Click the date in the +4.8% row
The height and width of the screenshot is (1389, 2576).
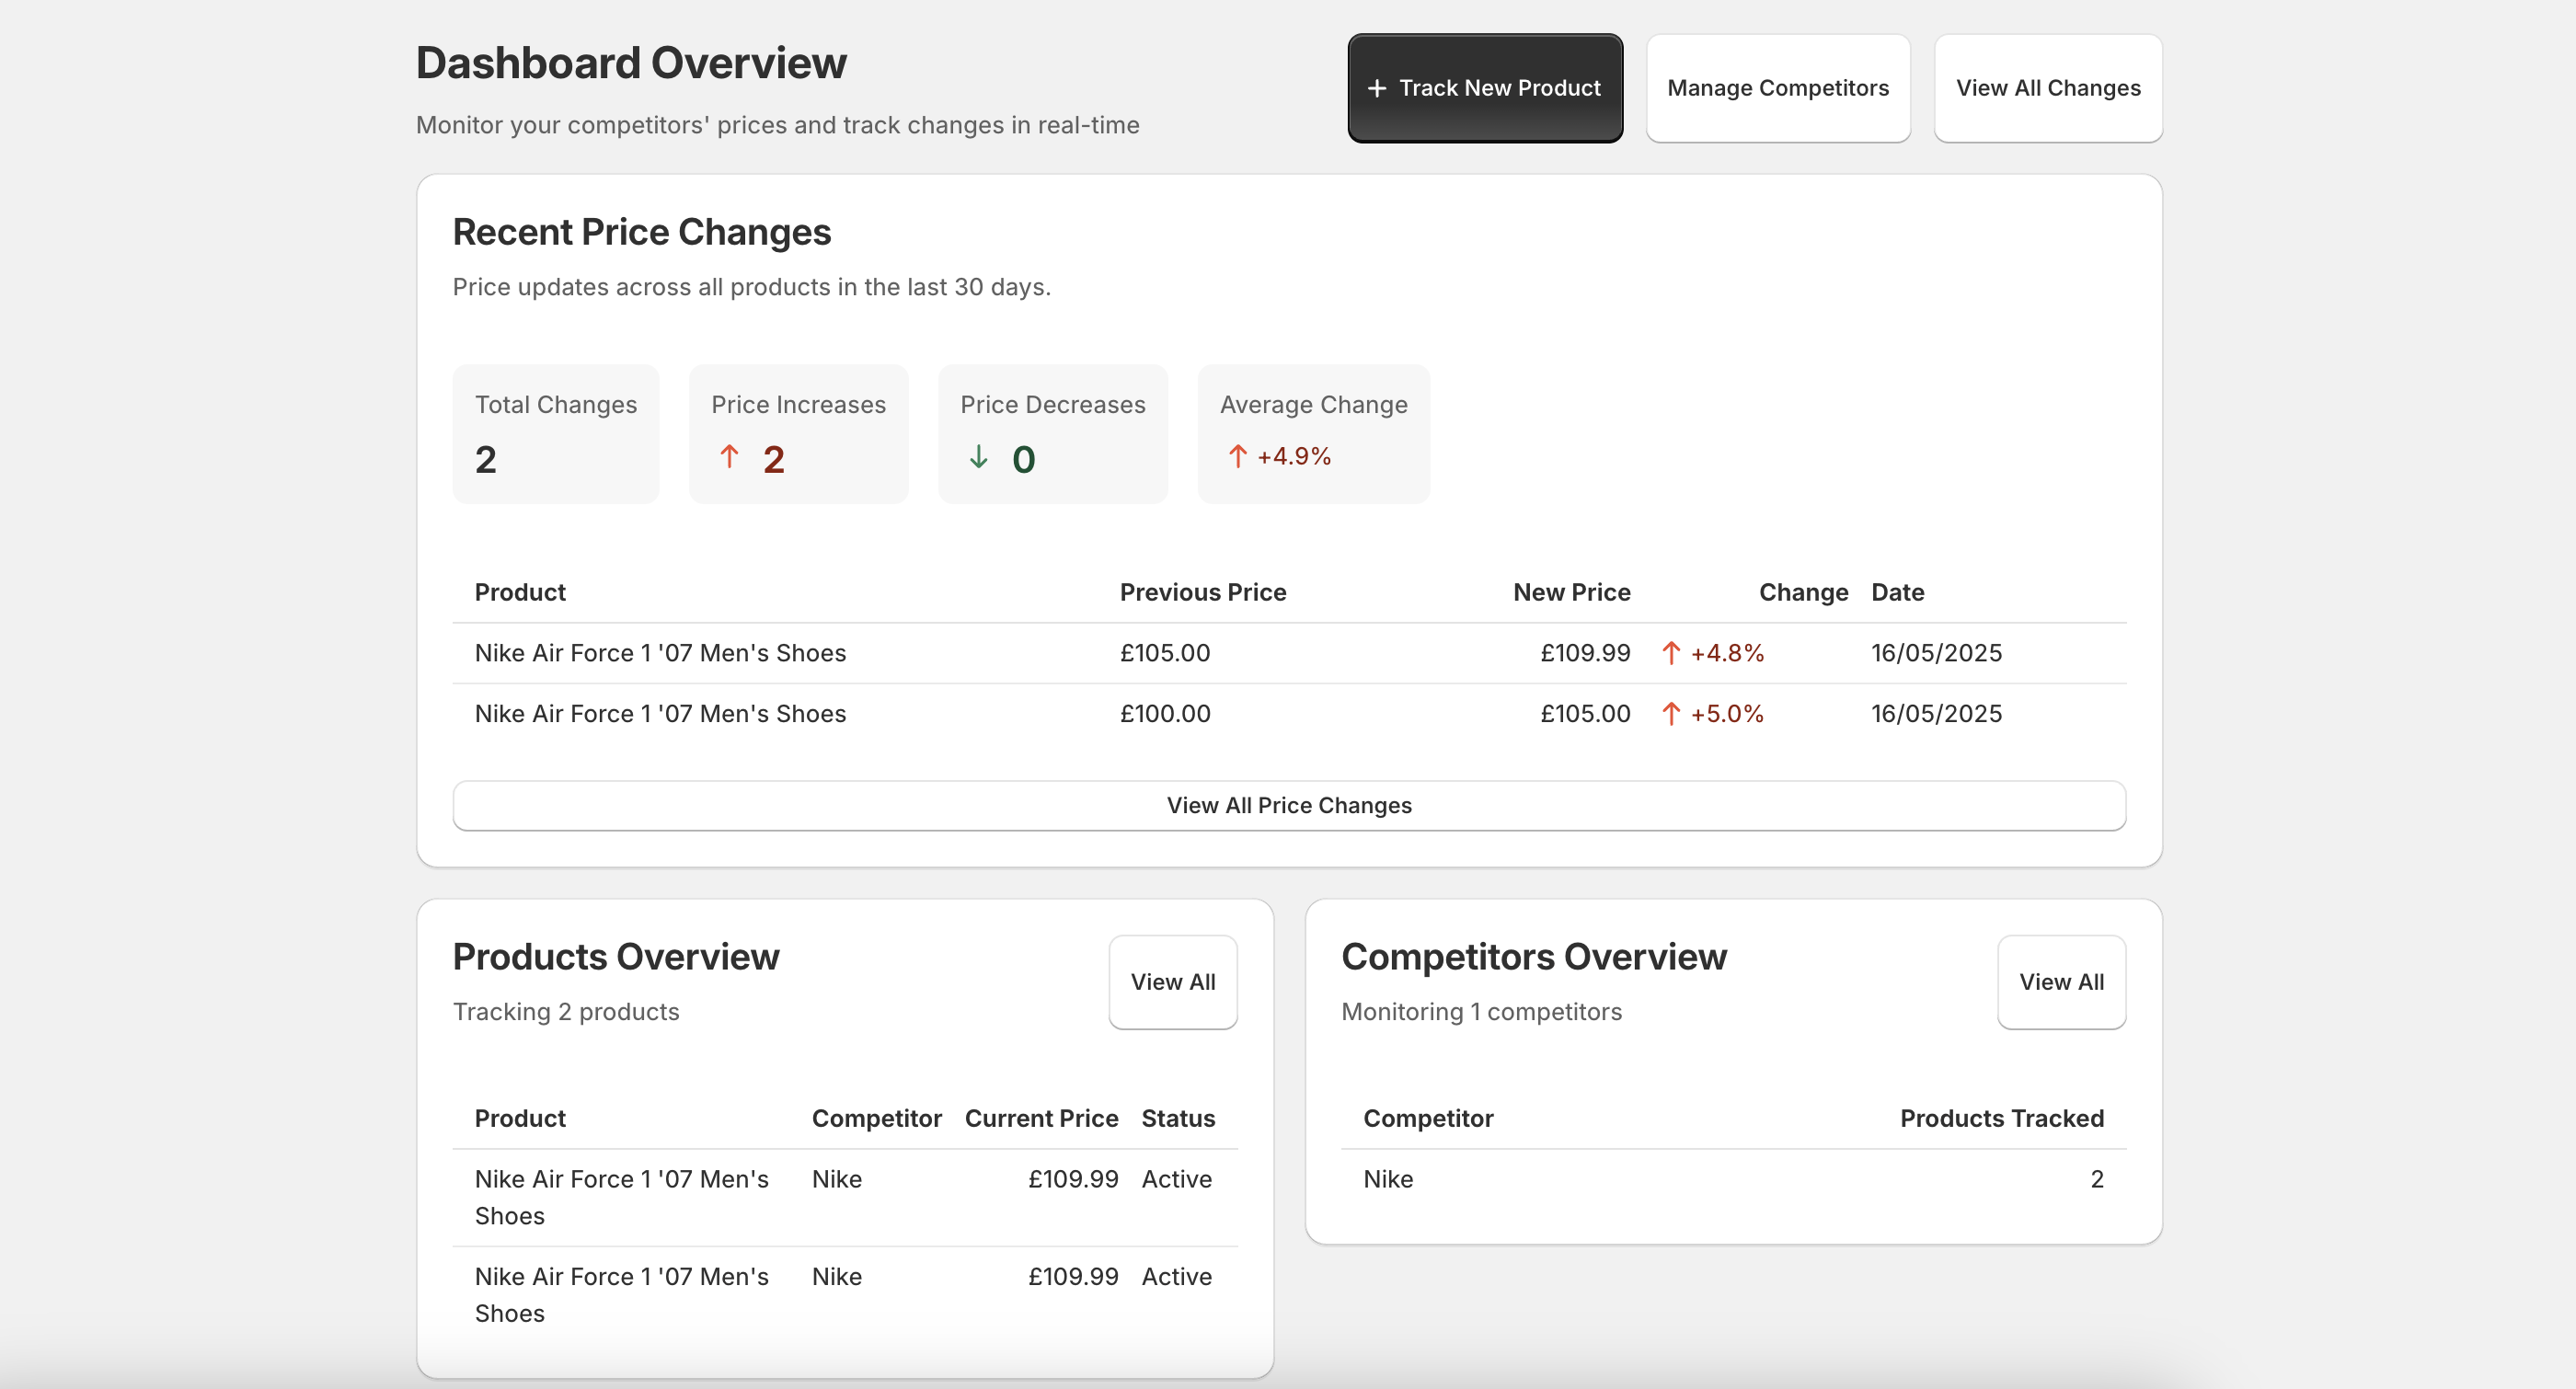[1936, 653]
